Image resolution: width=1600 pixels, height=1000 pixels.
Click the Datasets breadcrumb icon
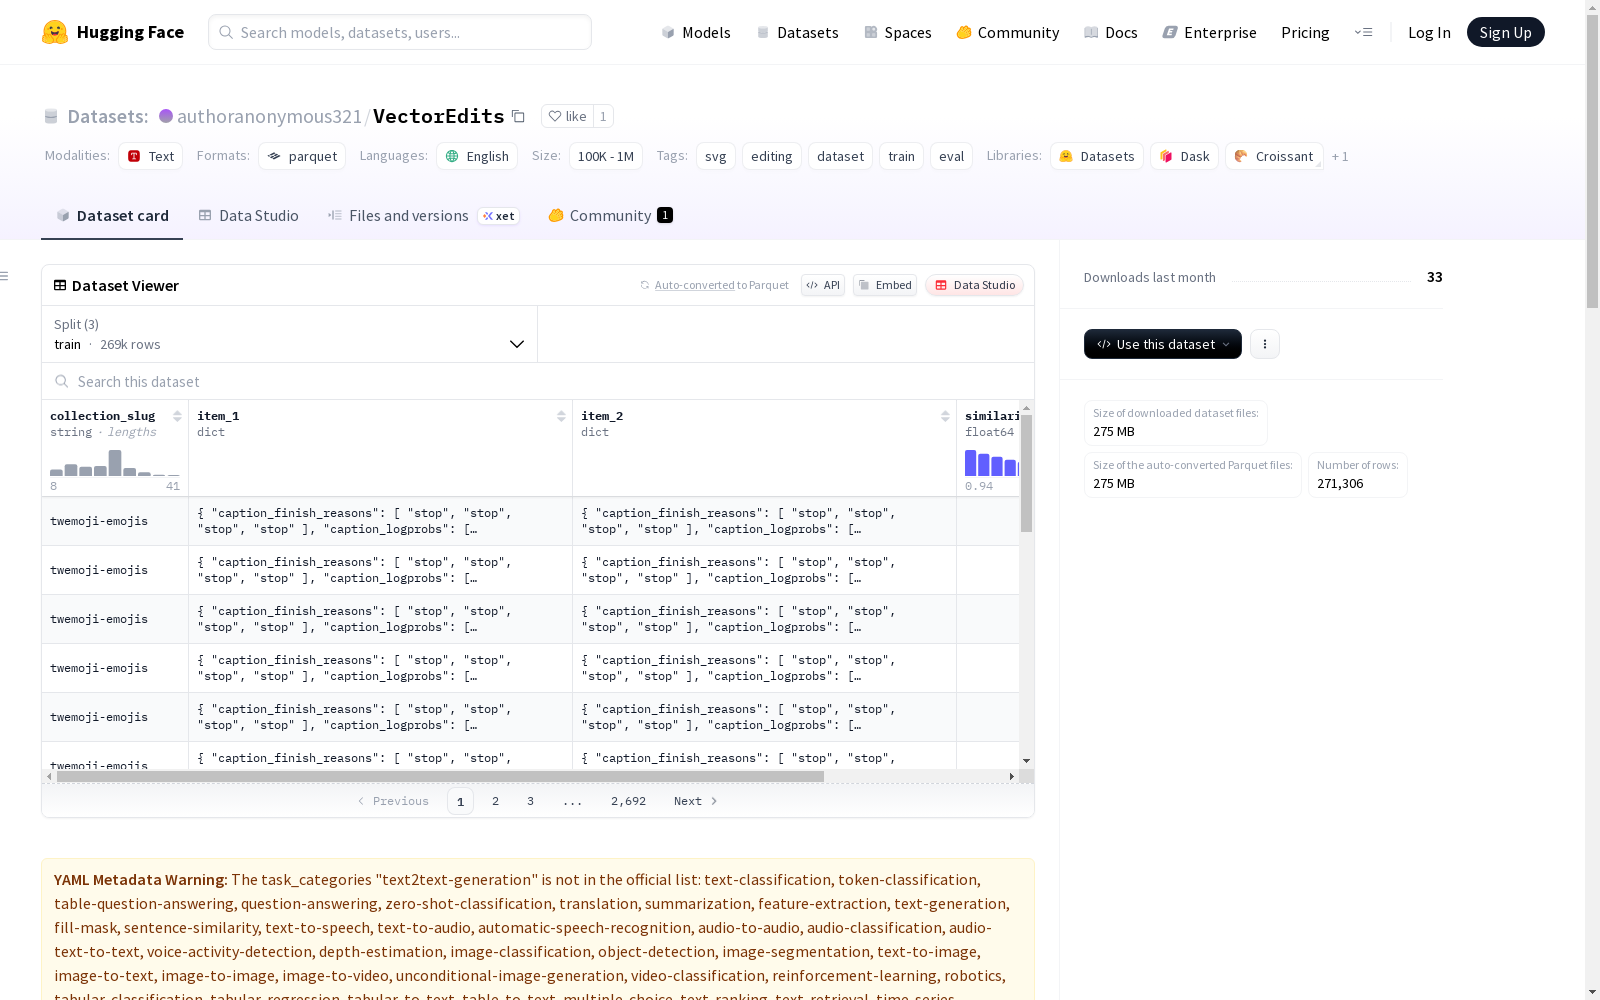tap(51, 116)
